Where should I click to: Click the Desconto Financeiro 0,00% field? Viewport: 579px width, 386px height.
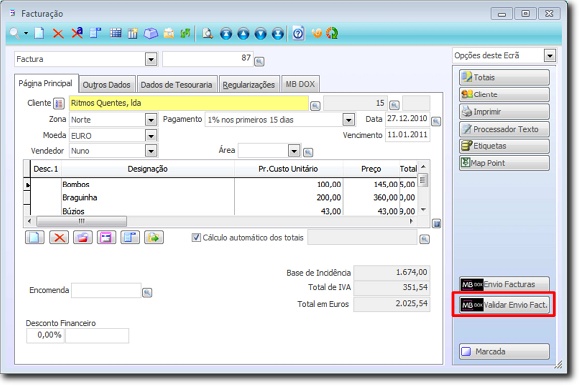[x=45, y=335]
